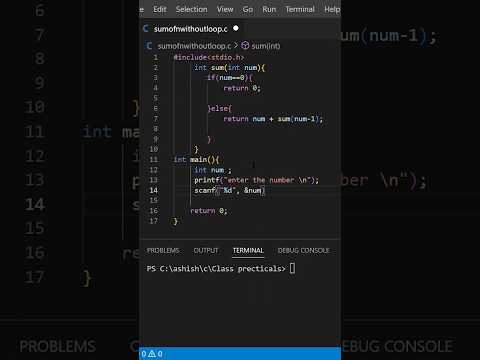Open breadcrumb symbol sum(int)
The width and height of the screenshot is (480, 360).
[266, 46]
